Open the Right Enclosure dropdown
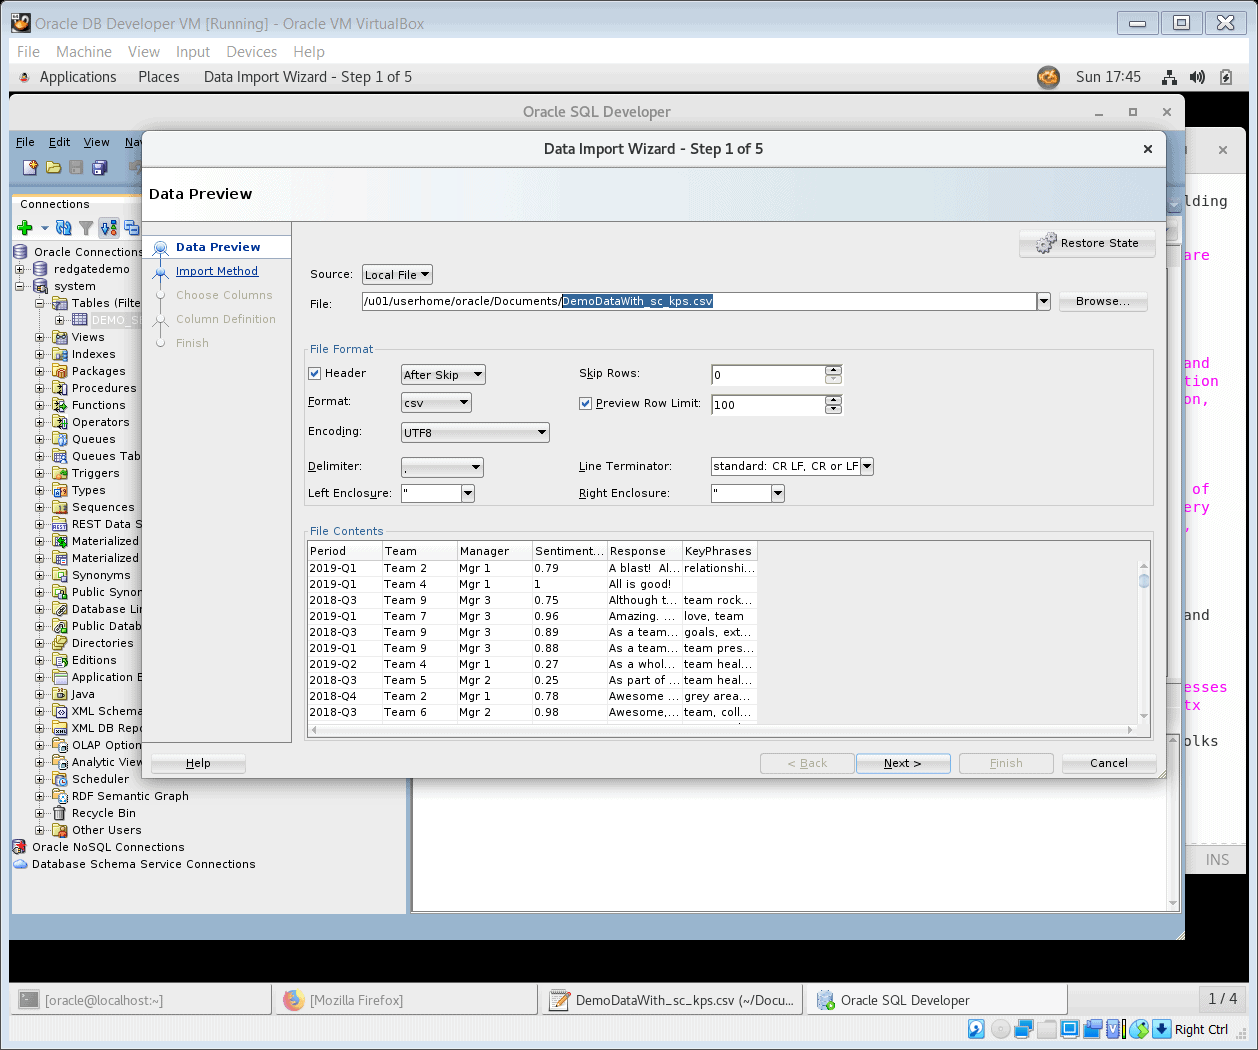 tap(778, 493)
